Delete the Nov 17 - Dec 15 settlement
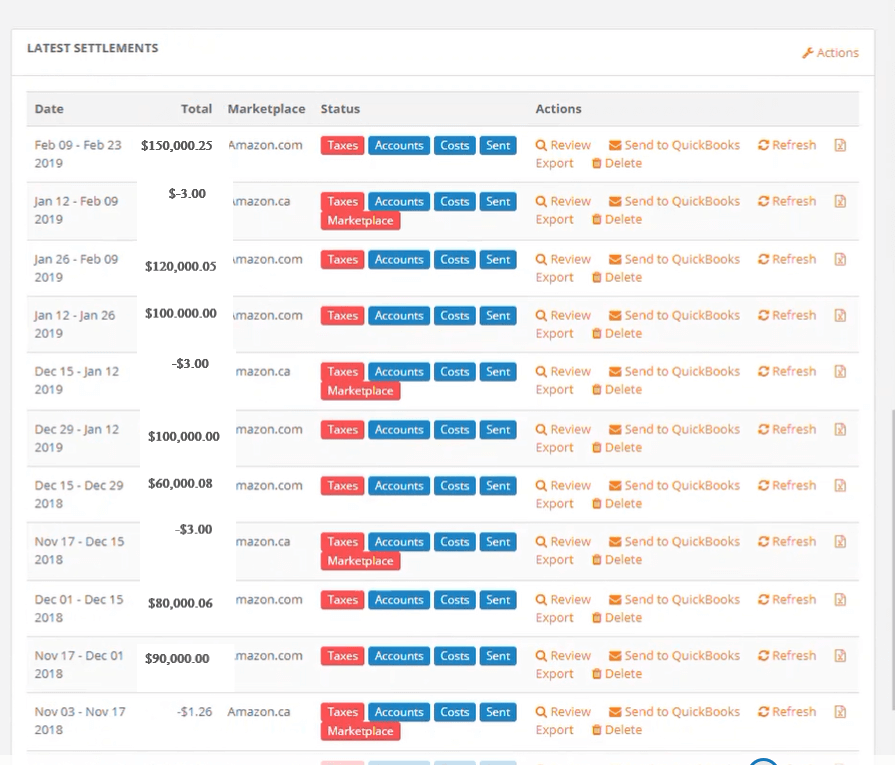 click(x=617, y=559)
